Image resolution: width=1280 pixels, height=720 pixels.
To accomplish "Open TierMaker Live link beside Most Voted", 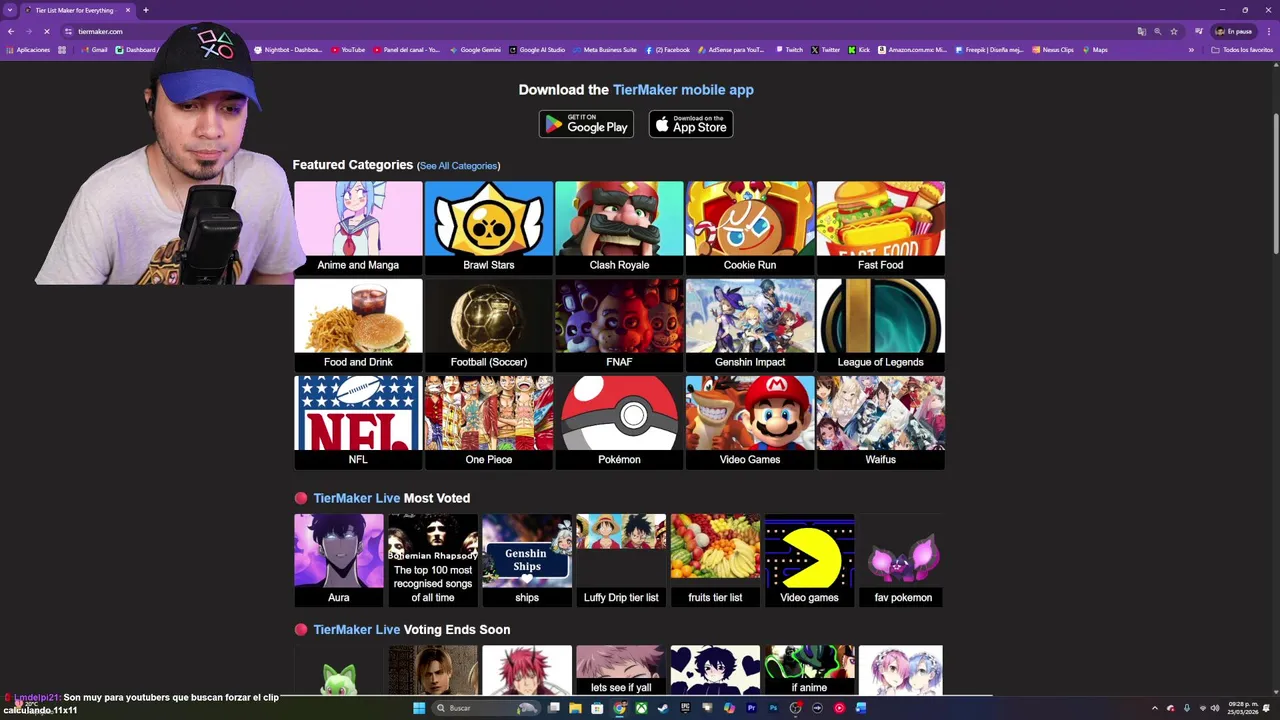I will click(356, 498).
